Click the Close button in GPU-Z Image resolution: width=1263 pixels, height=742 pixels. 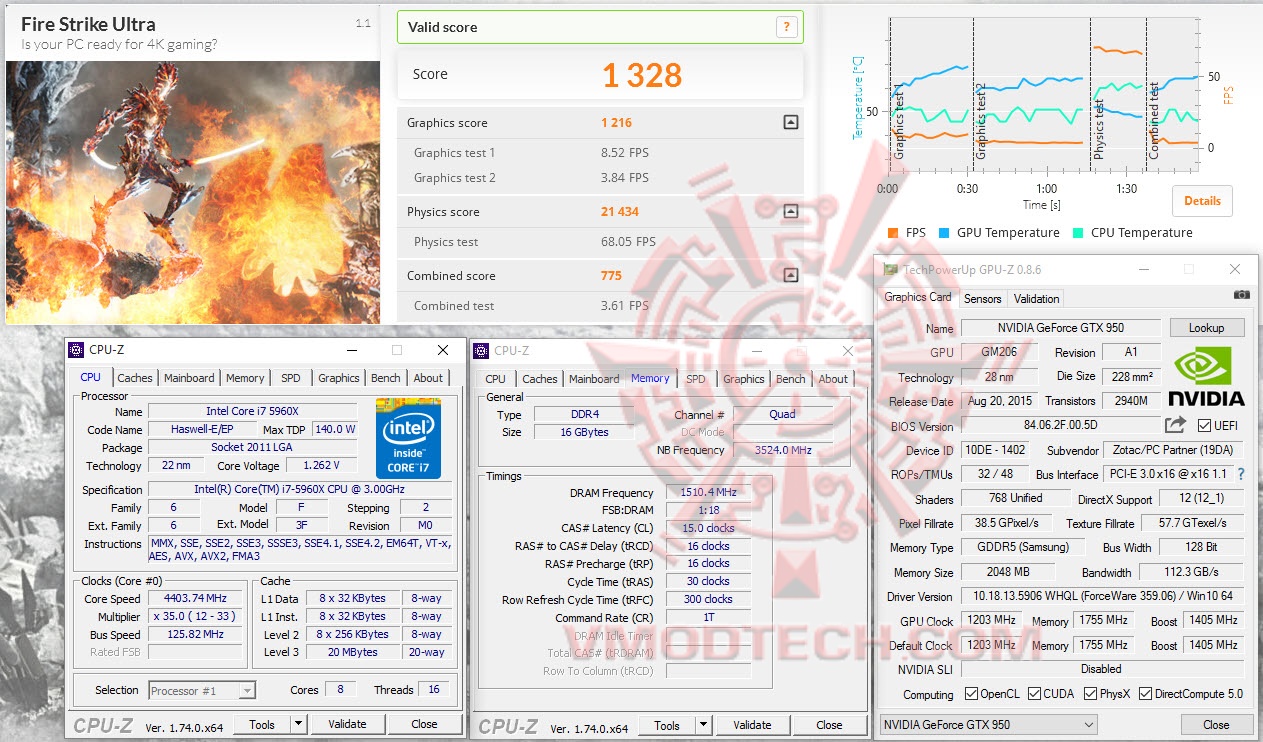click(x=1216, y=724)
